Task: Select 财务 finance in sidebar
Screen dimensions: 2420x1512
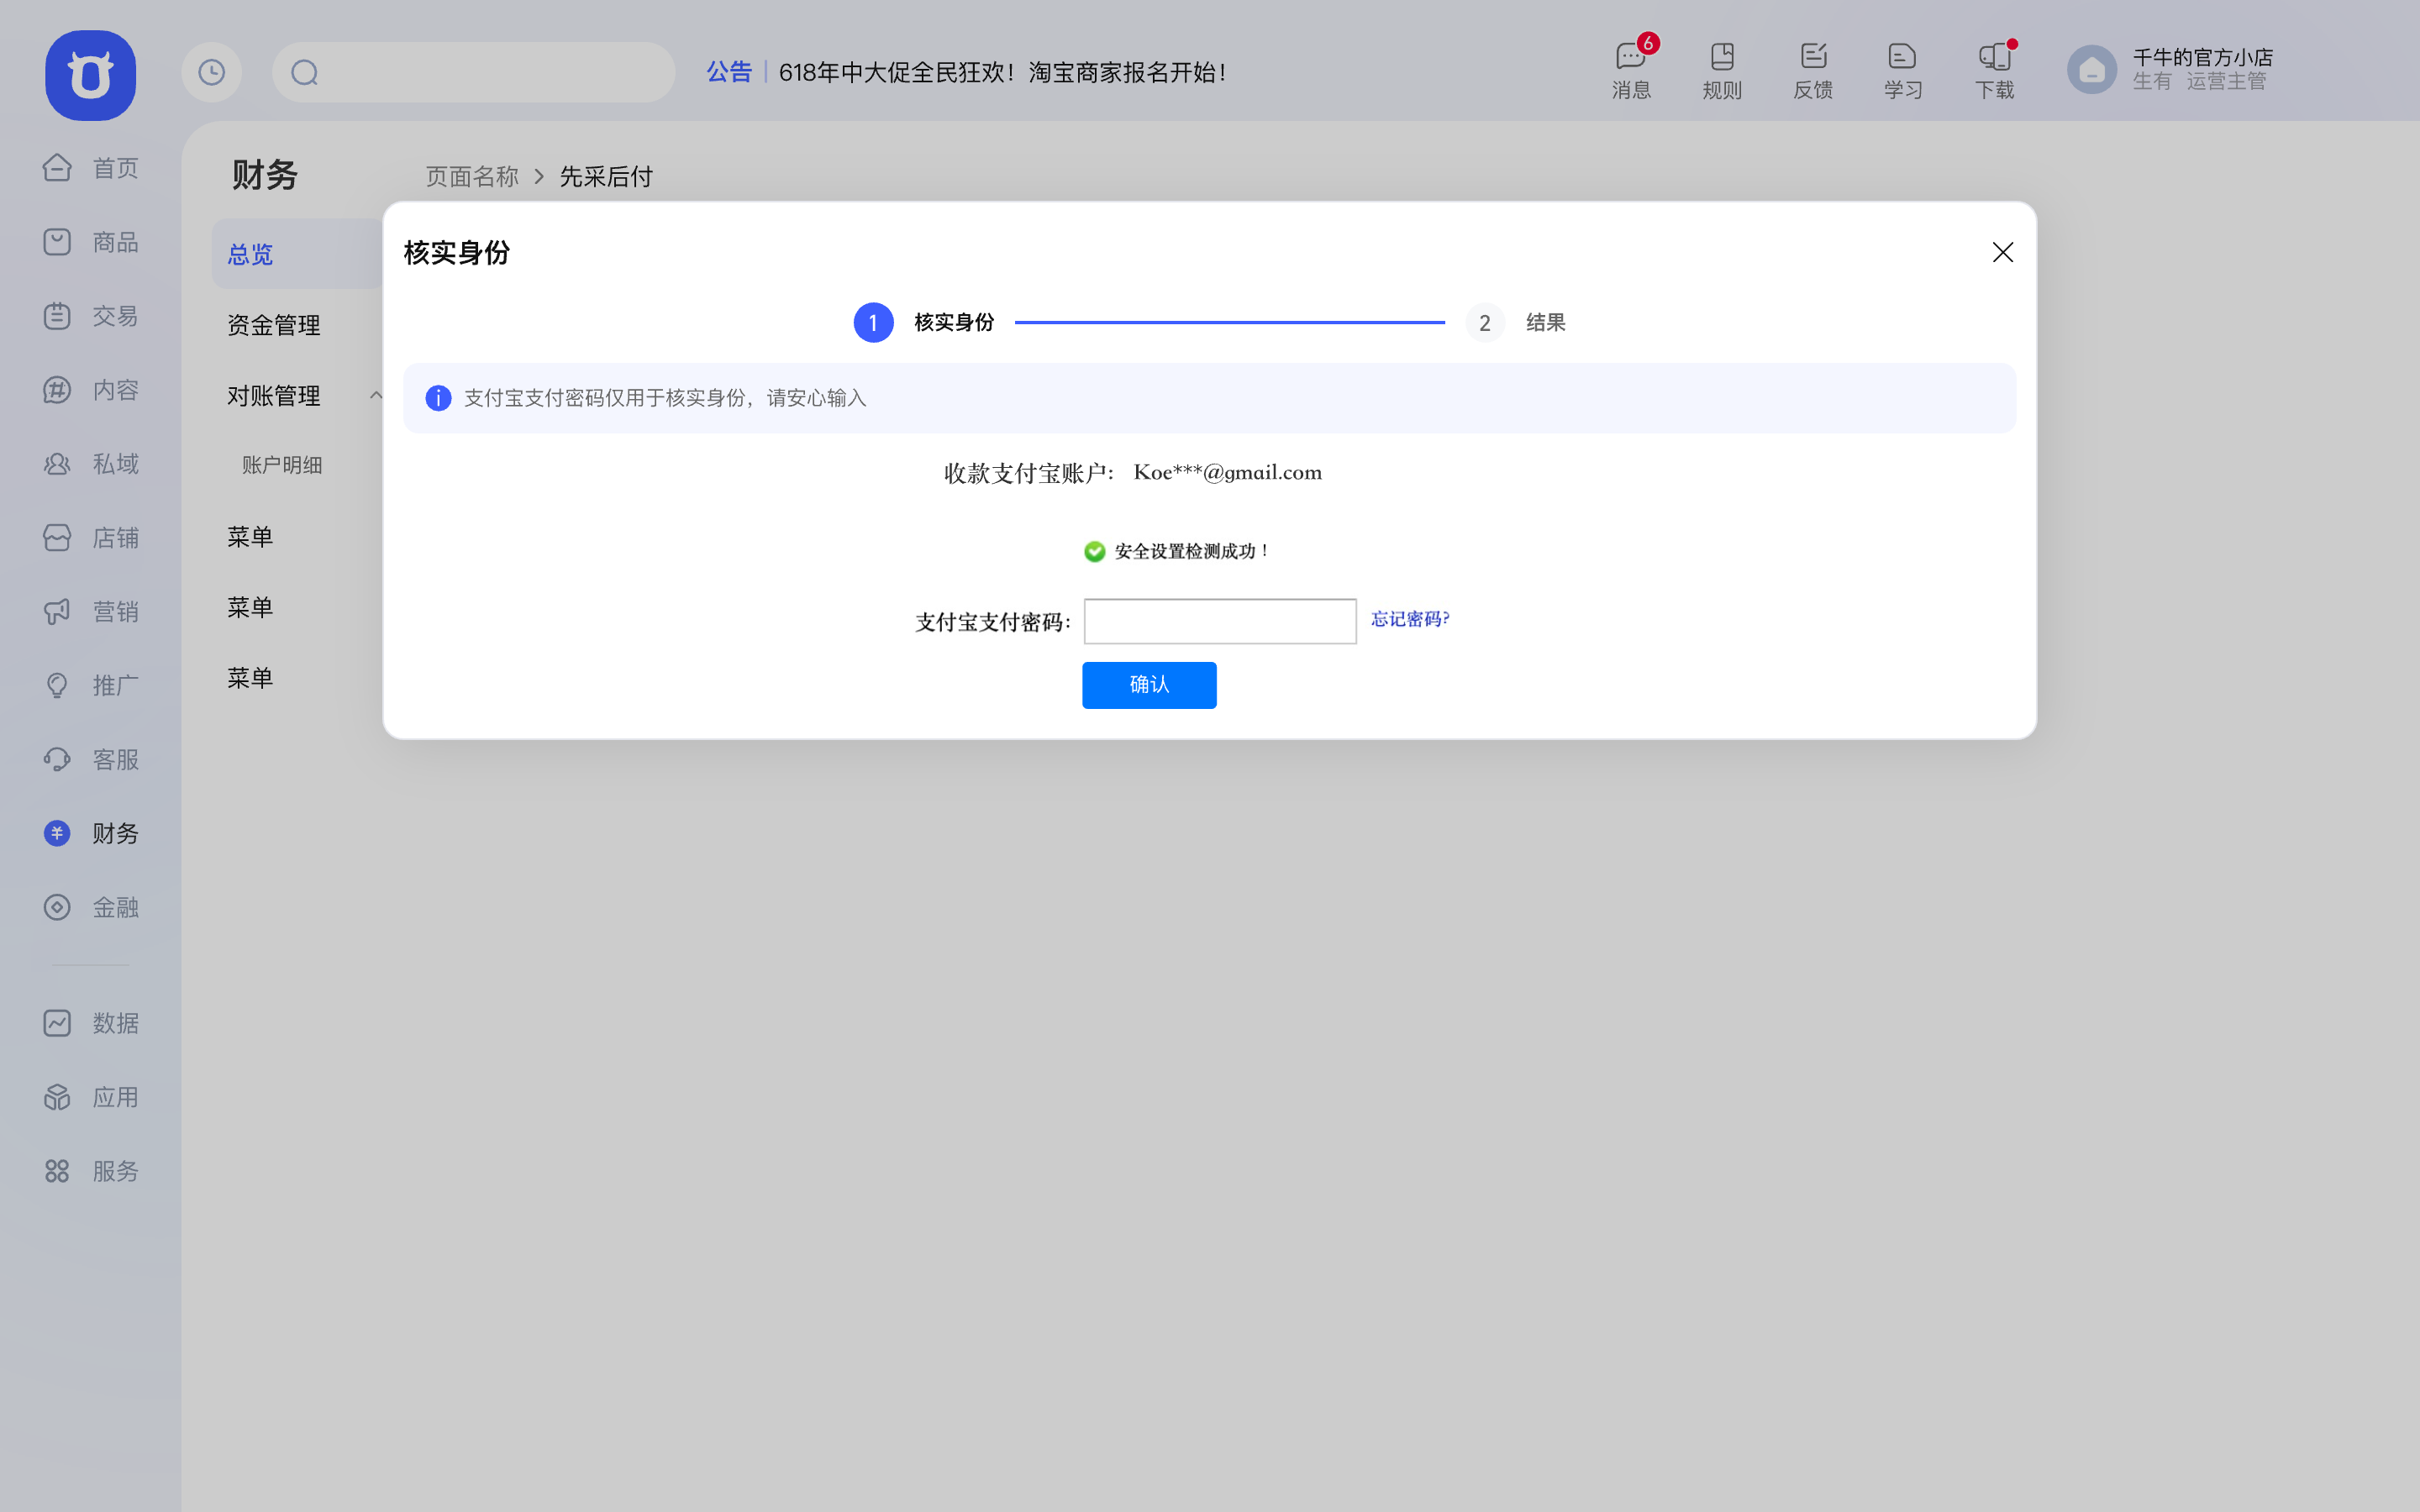Action: 90,833
